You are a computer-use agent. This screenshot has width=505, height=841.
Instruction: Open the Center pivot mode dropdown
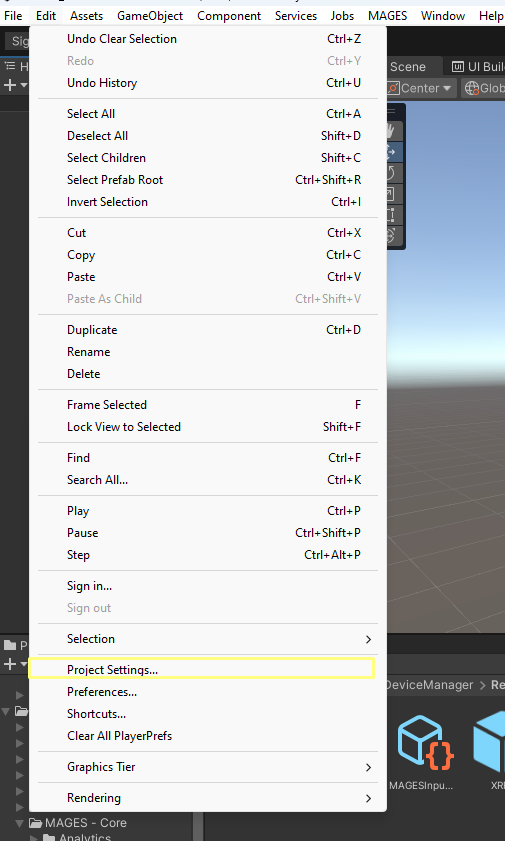421,88
